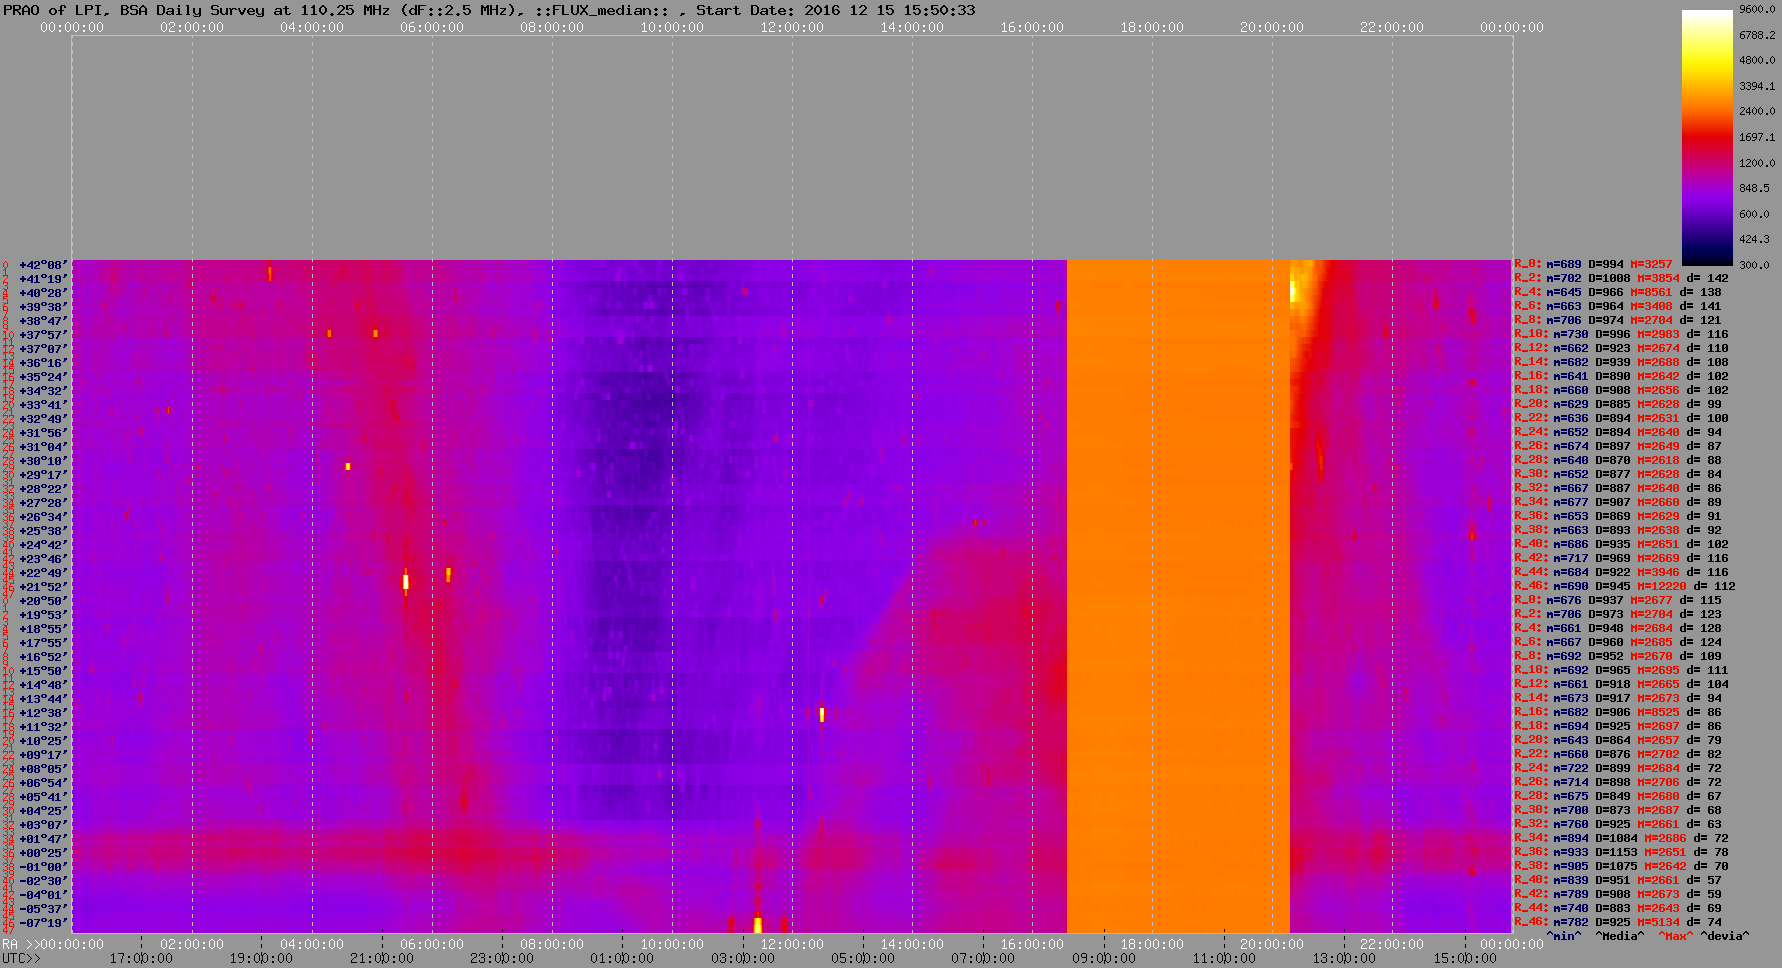Click stats row with m=894 D=1084

pos(1621,839)
